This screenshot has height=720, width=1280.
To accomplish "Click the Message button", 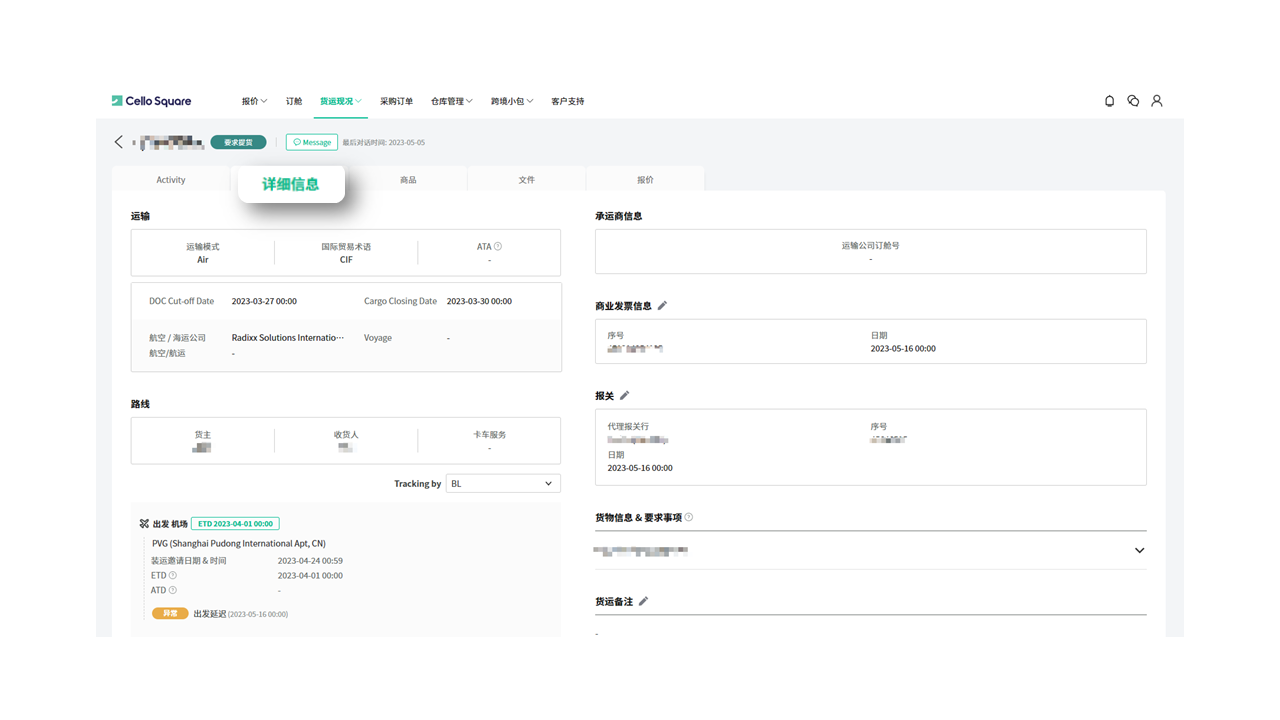I will tap(312, 142).
